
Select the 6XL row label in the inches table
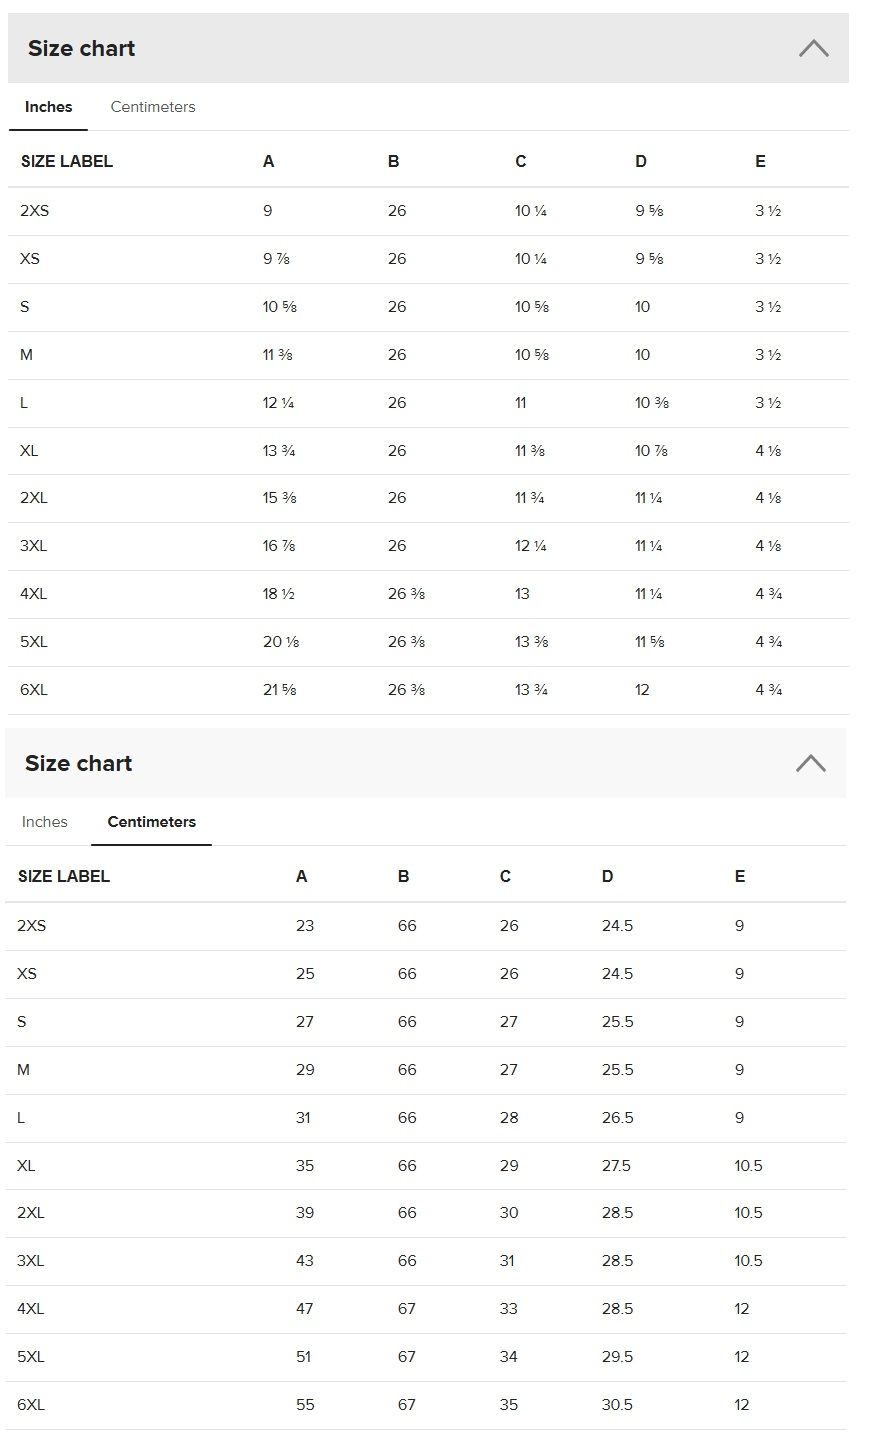(x=33, y=690)
